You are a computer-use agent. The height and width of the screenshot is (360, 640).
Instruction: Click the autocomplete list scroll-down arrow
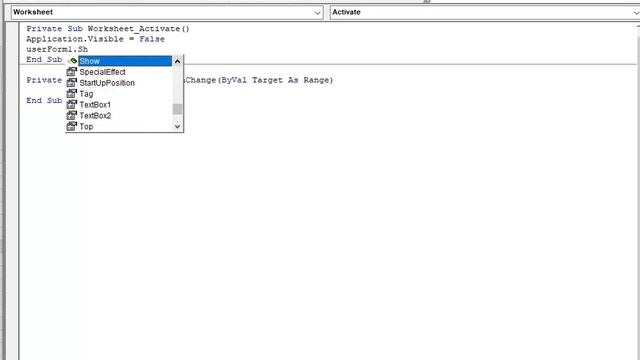178,127
